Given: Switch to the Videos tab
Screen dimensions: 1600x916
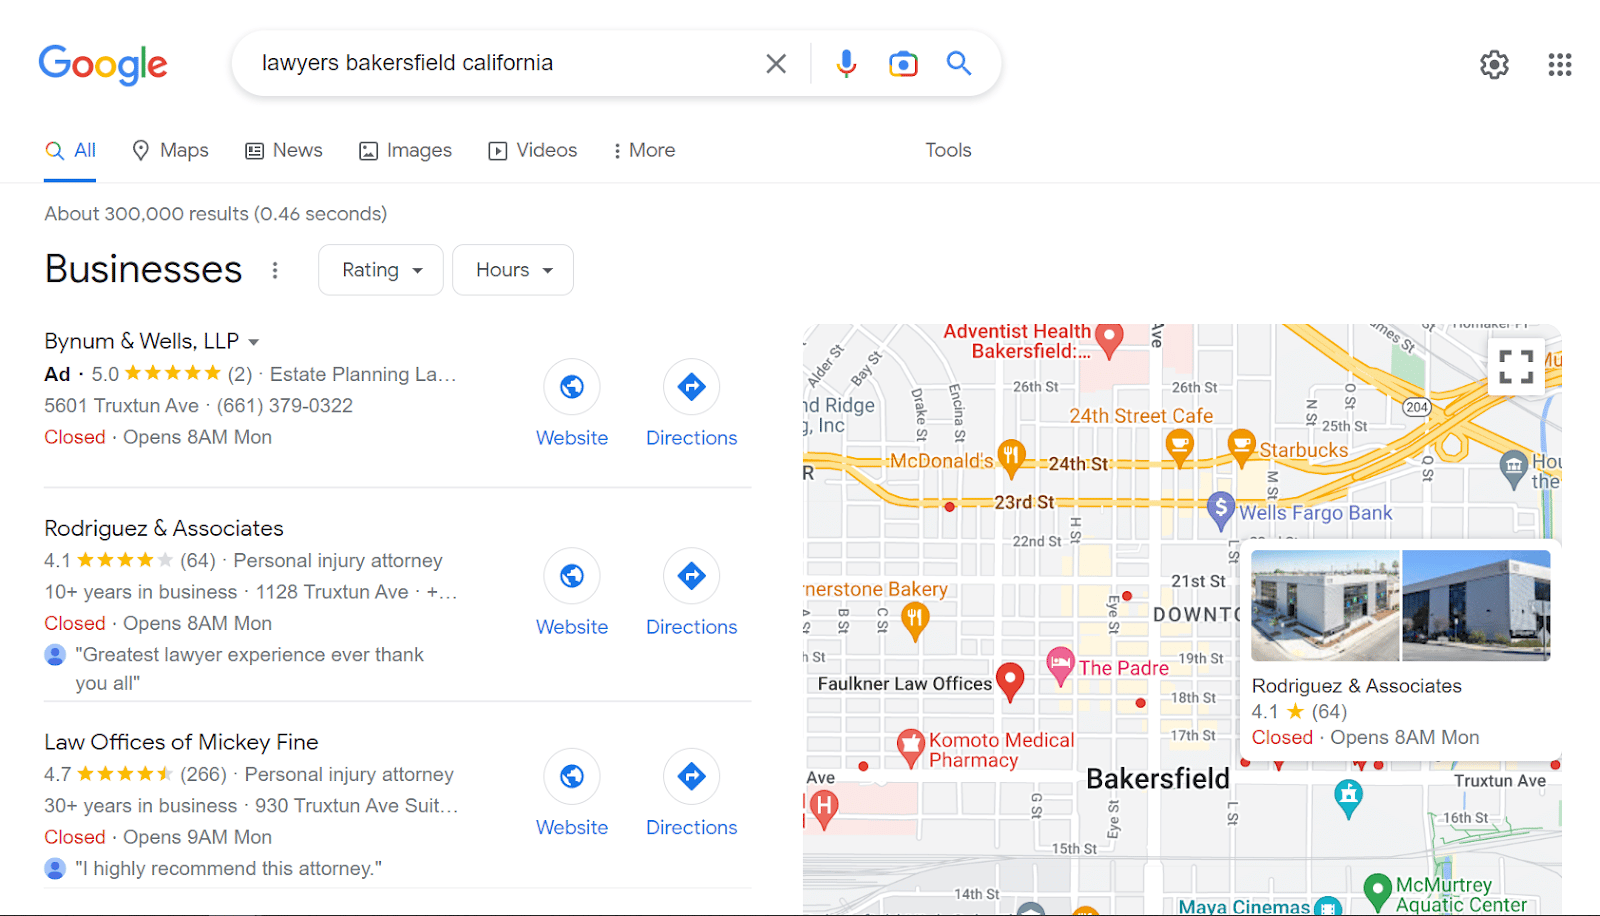Looking at the screenshot, I should coord(532,150).
